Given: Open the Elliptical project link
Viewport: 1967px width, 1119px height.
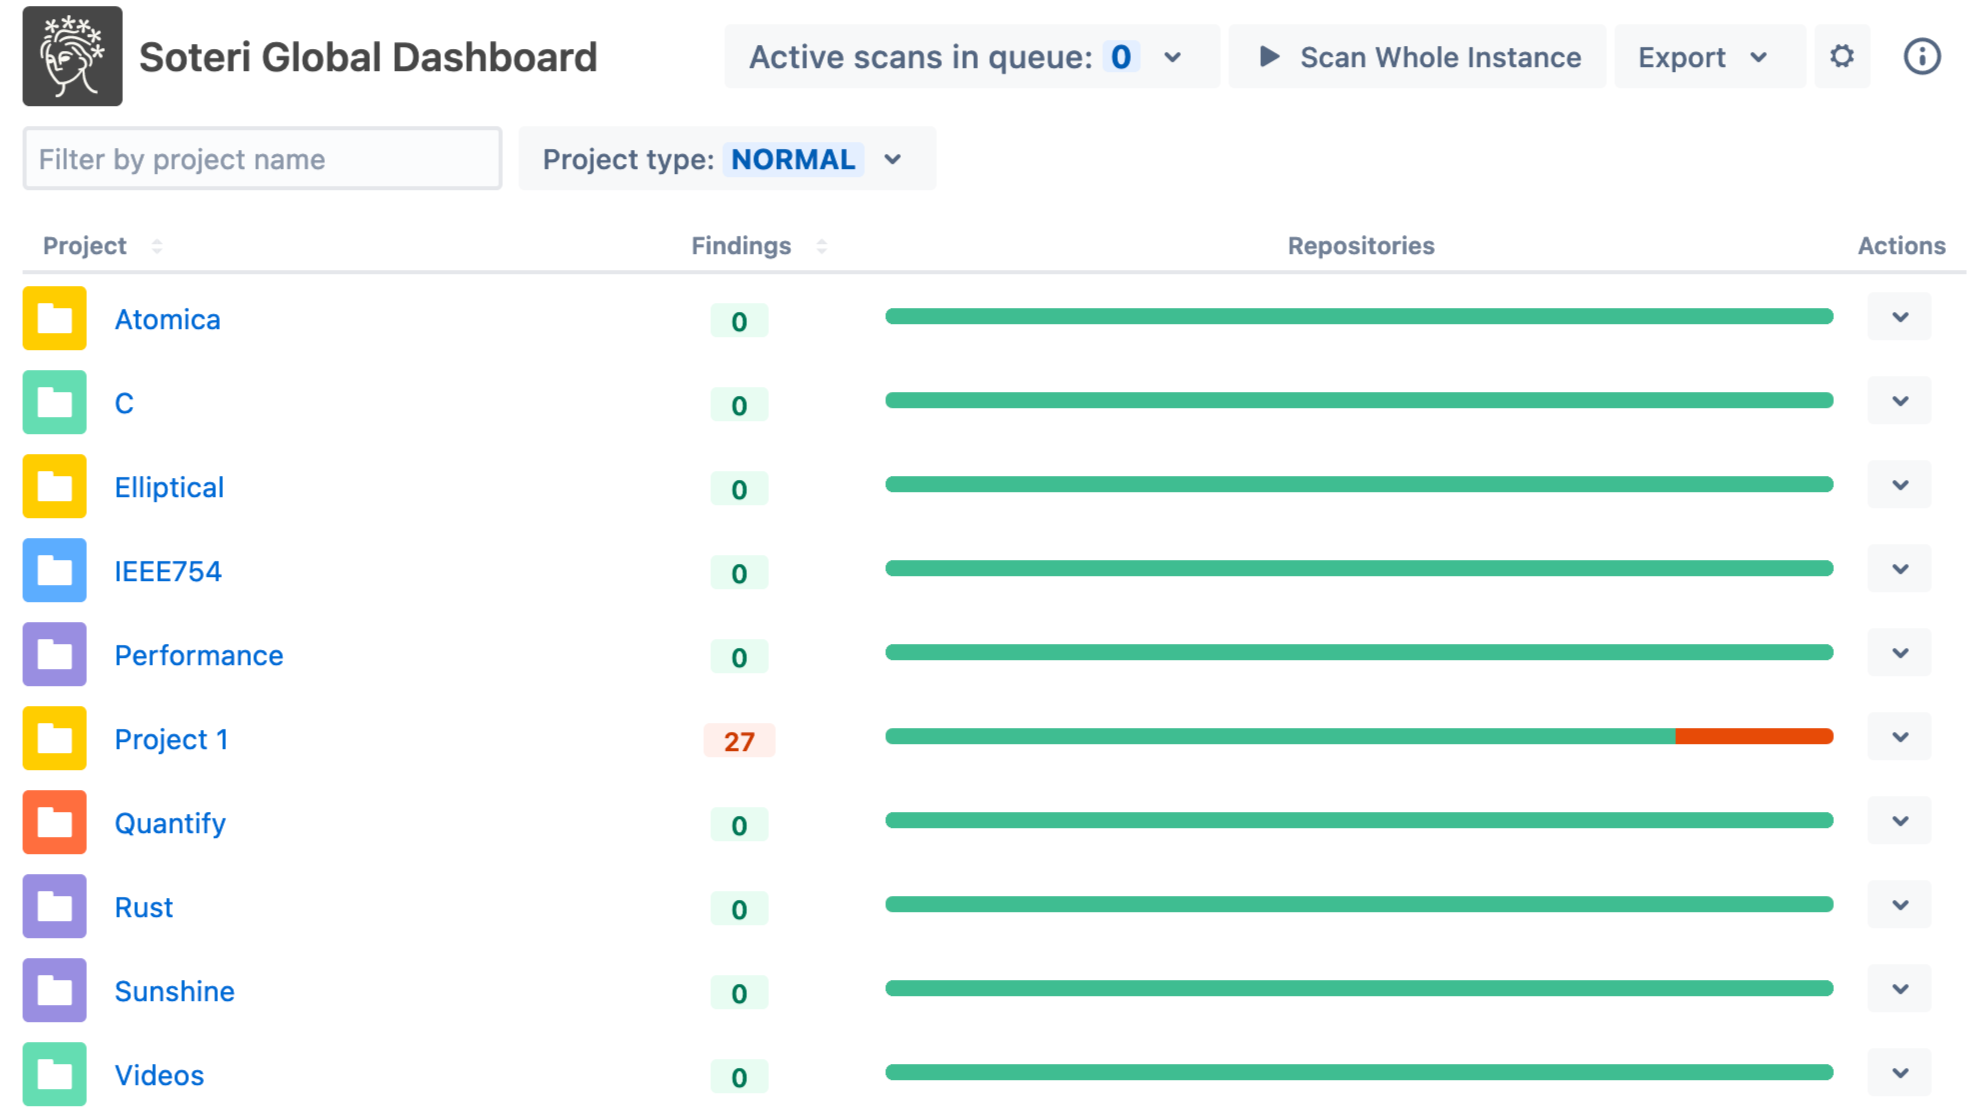Looking at the screenshot, I should (x=169, y=487).
